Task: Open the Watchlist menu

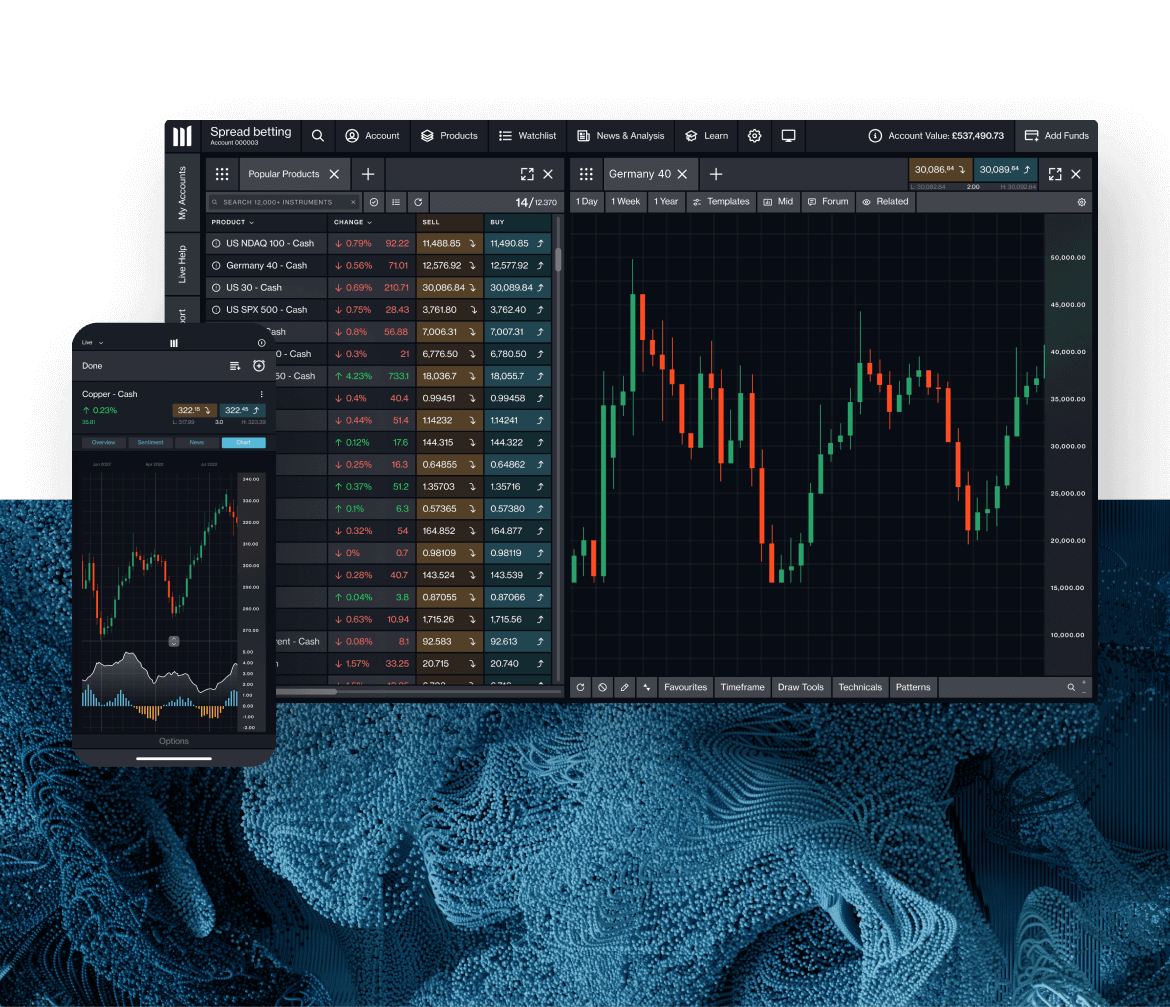Action: 528,136
